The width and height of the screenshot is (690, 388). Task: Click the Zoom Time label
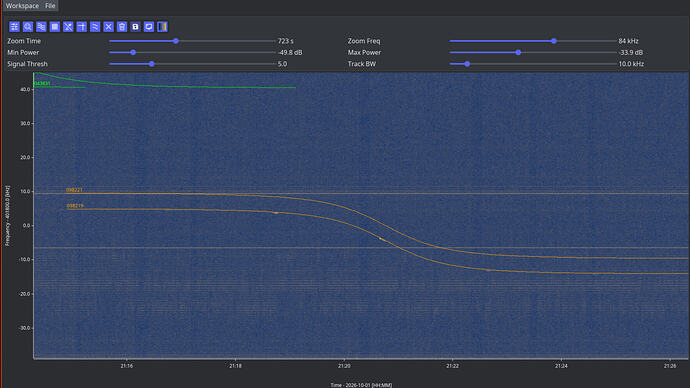(24, 41)
